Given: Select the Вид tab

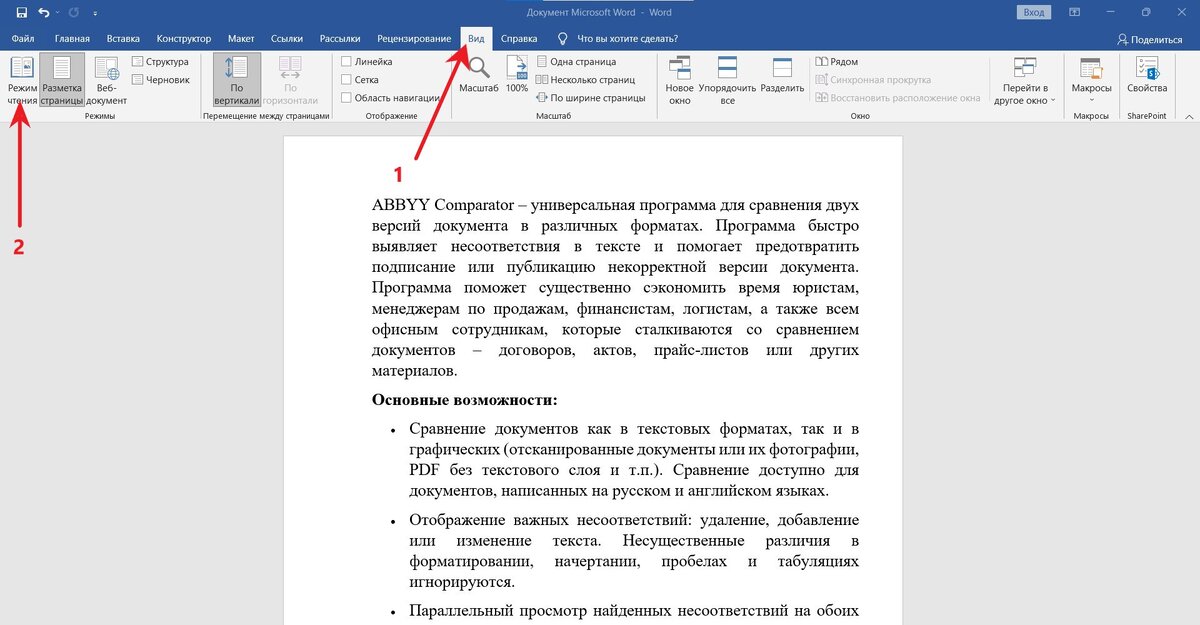Looking at the screenshot, I should [477, 39].
